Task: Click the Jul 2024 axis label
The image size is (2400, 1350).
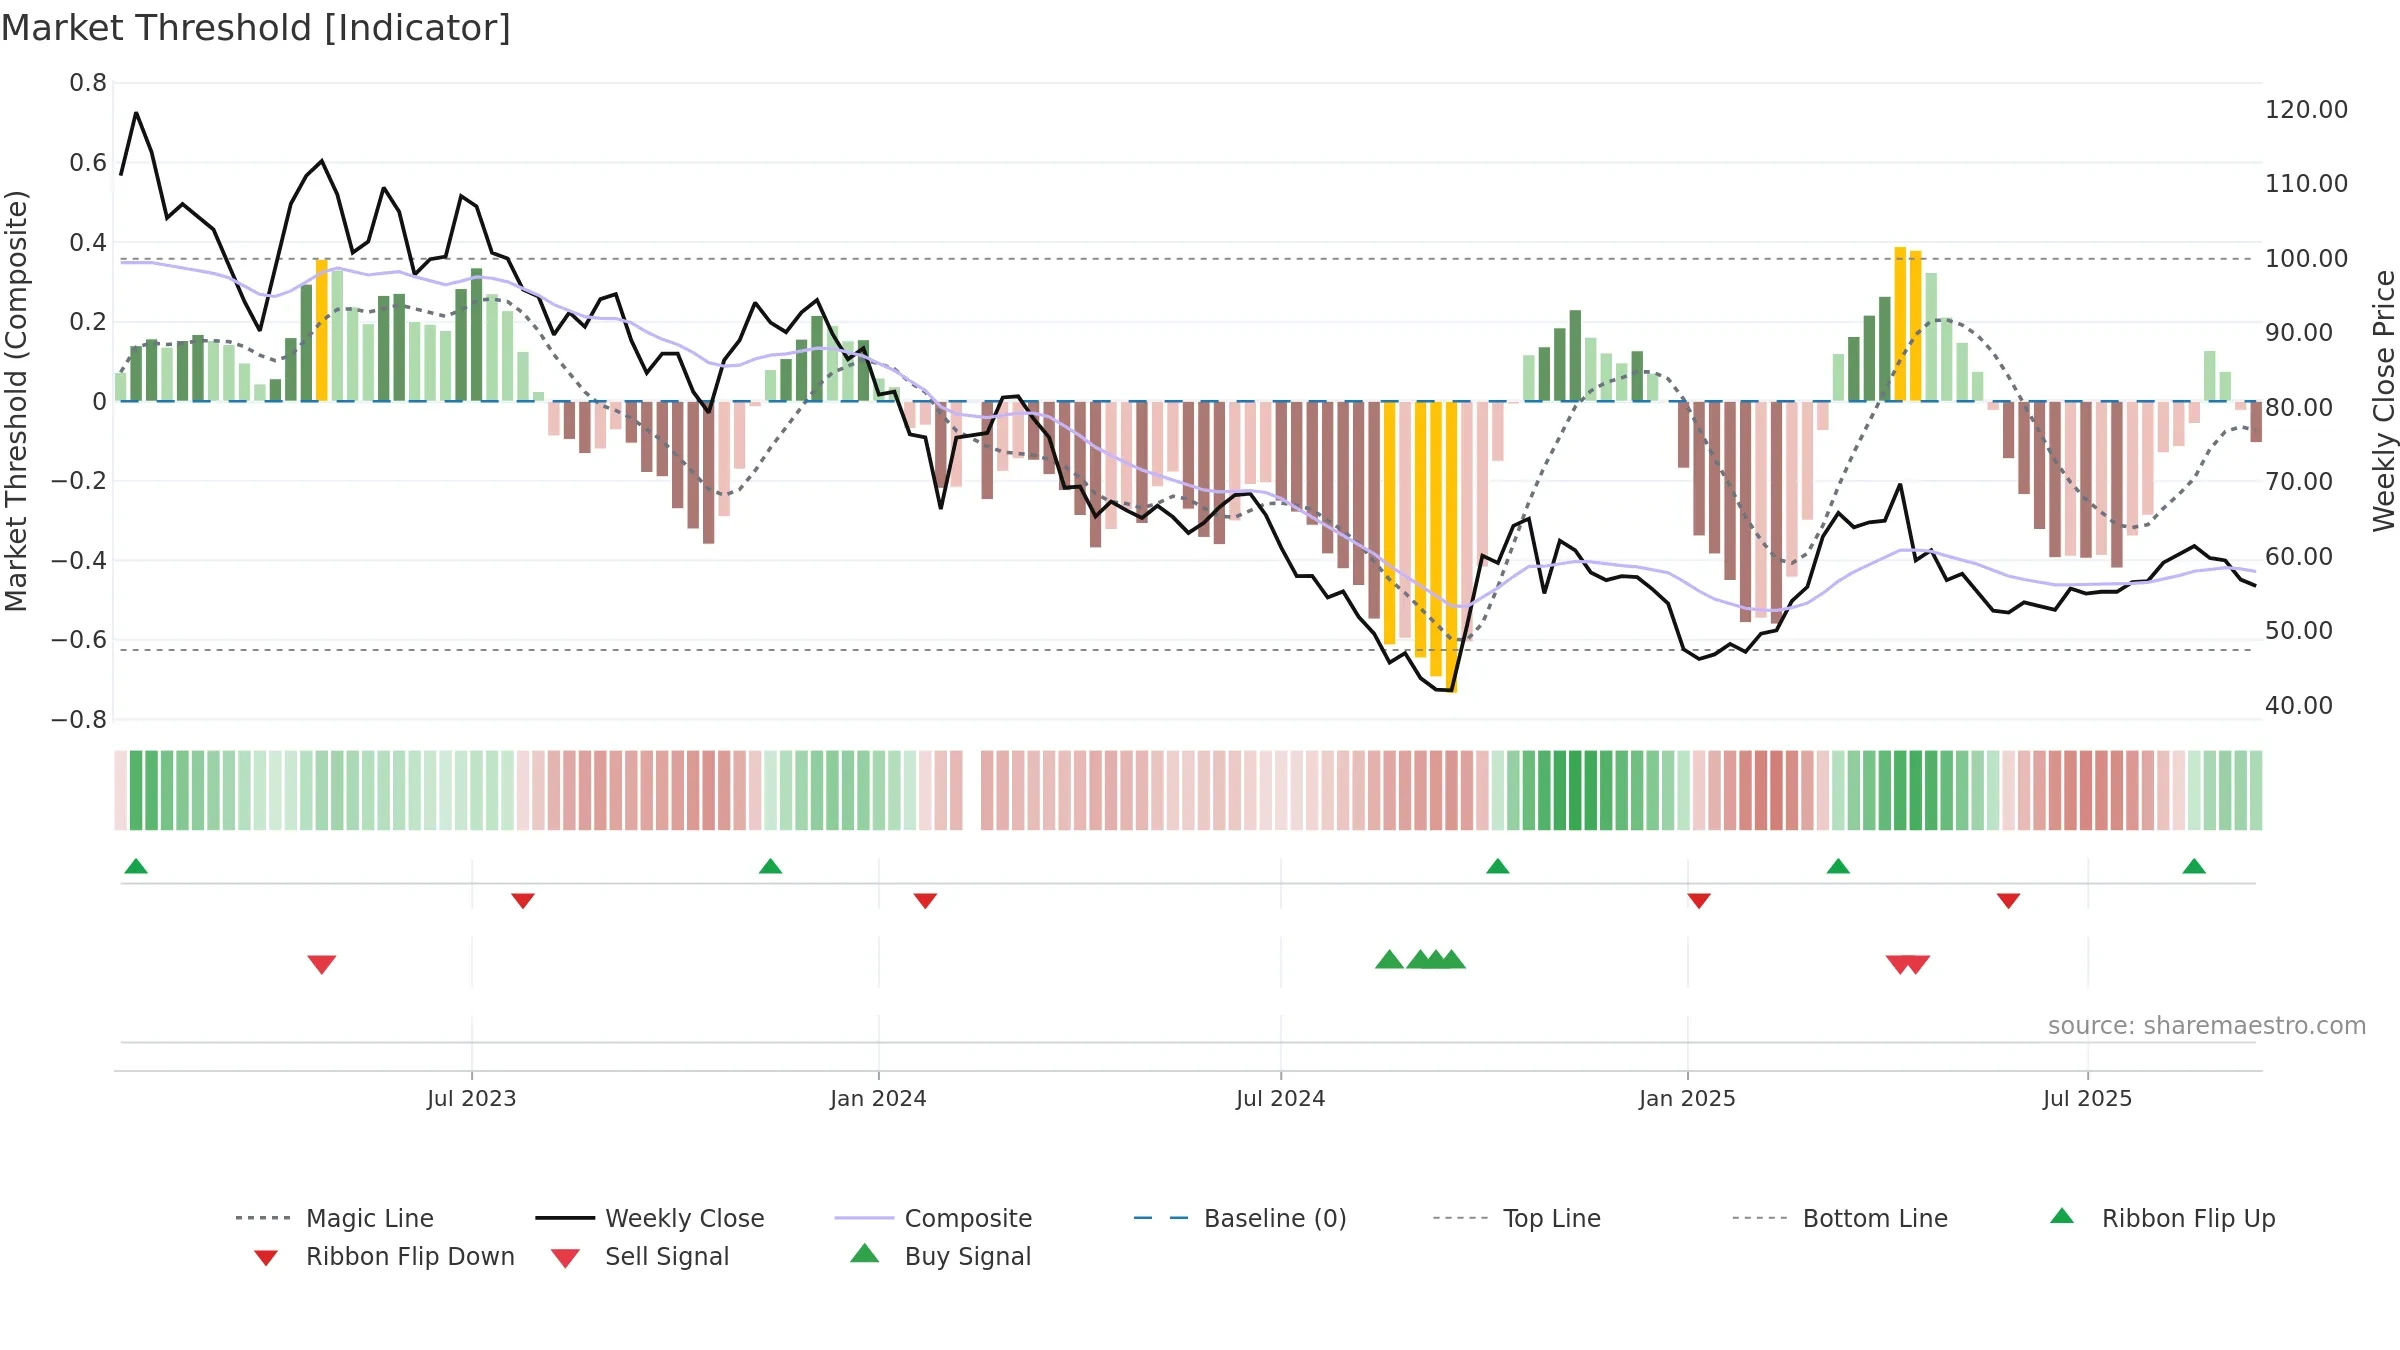Action: 1281,1098
